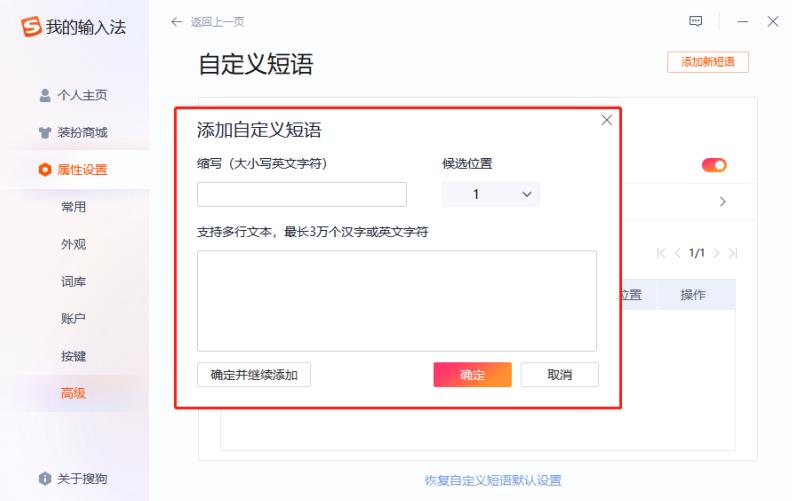
Task: Toggle the orange custom phrase switch
Action: [x=714, y=165]
